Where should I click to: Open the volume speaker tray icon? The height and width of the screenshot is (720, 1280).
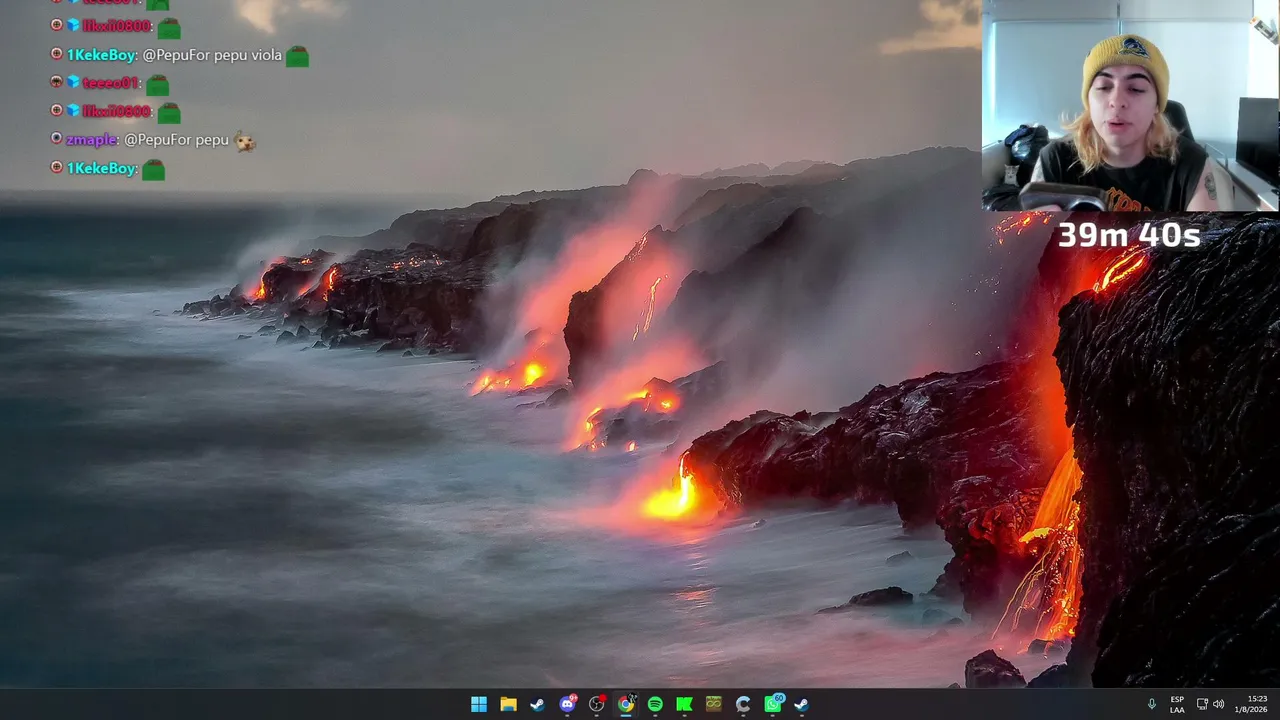[1218, 704]
